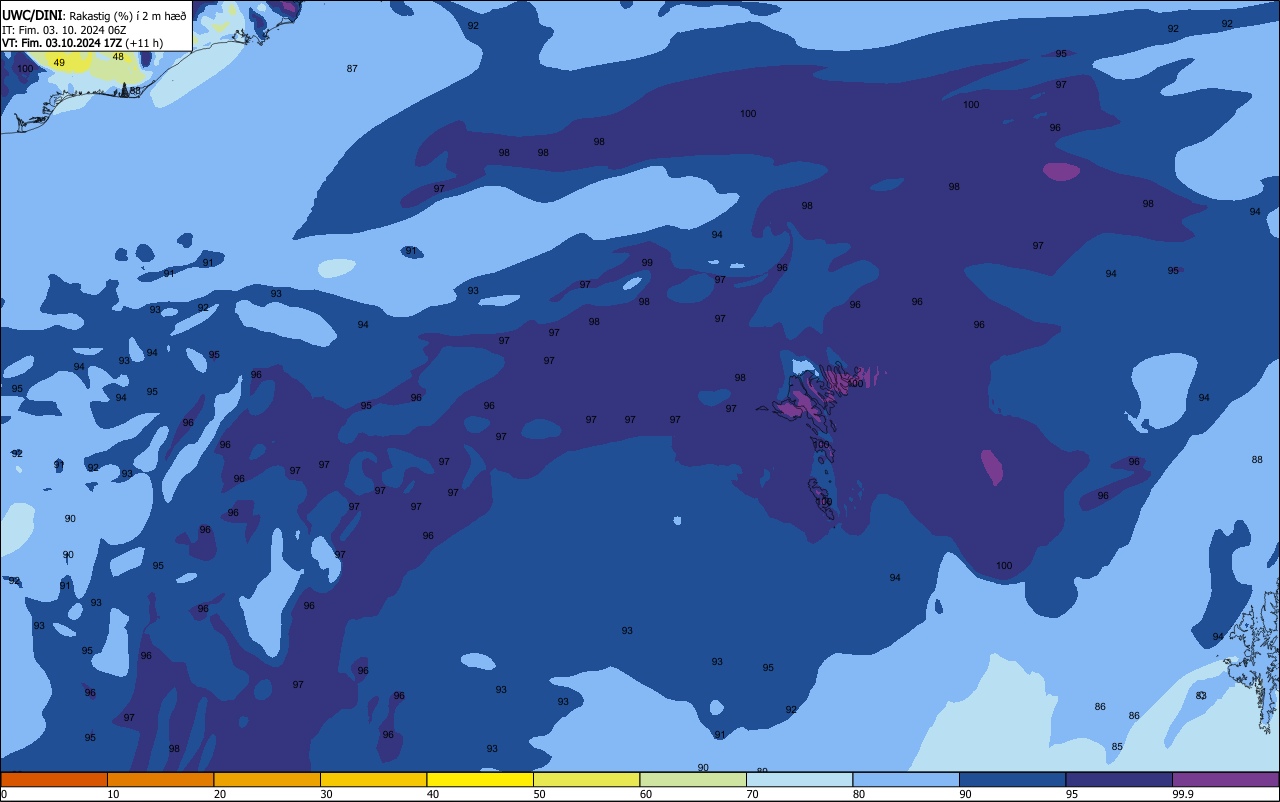Click the '85' humidity value on the map

[x=1117, y=747]
